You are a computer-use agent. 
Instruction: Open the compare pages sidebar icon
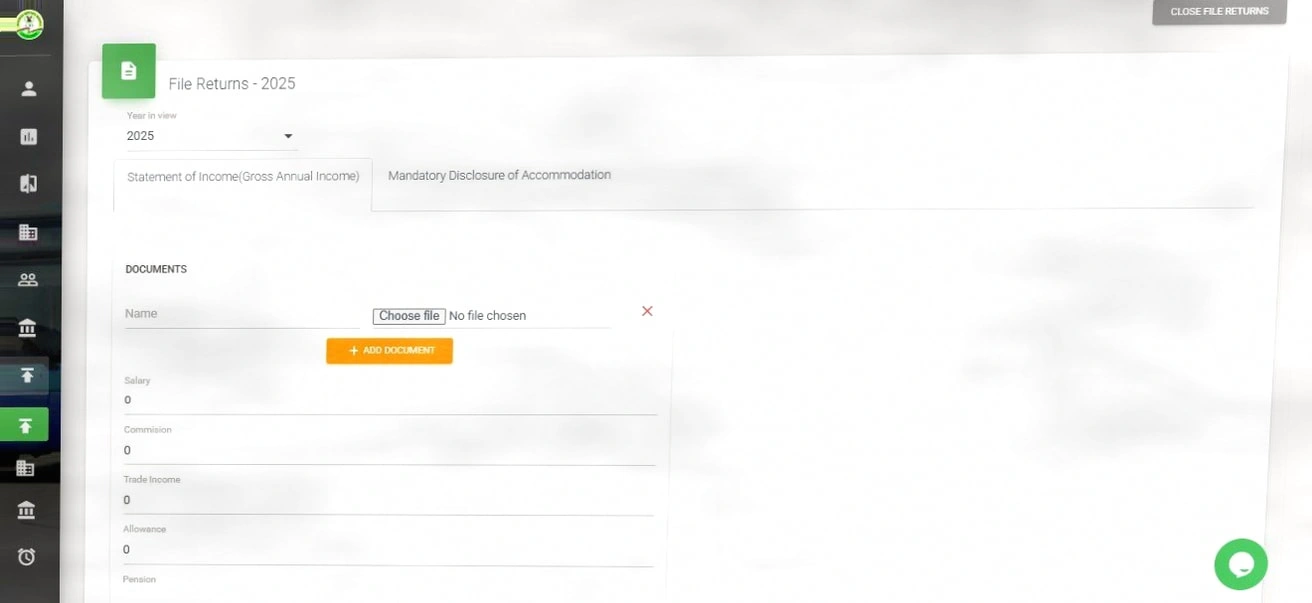coord(28,184)
